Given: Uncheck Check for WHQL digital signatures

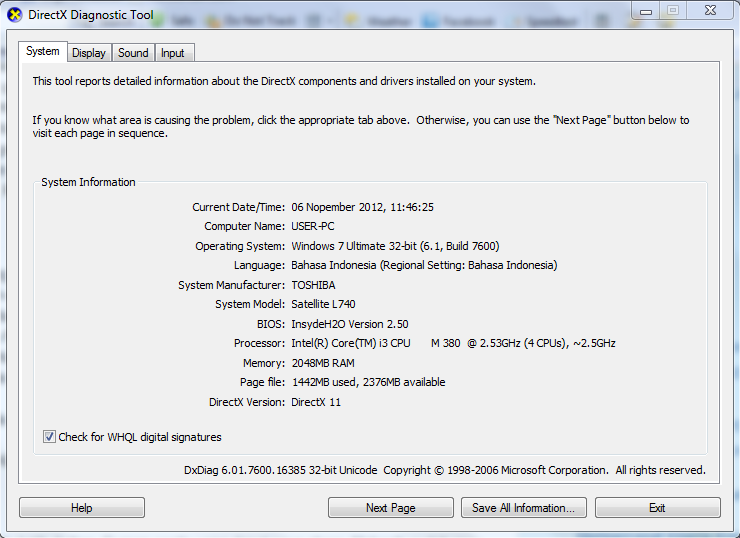Looking at the screenshot, I should click(x=49, y=437).
